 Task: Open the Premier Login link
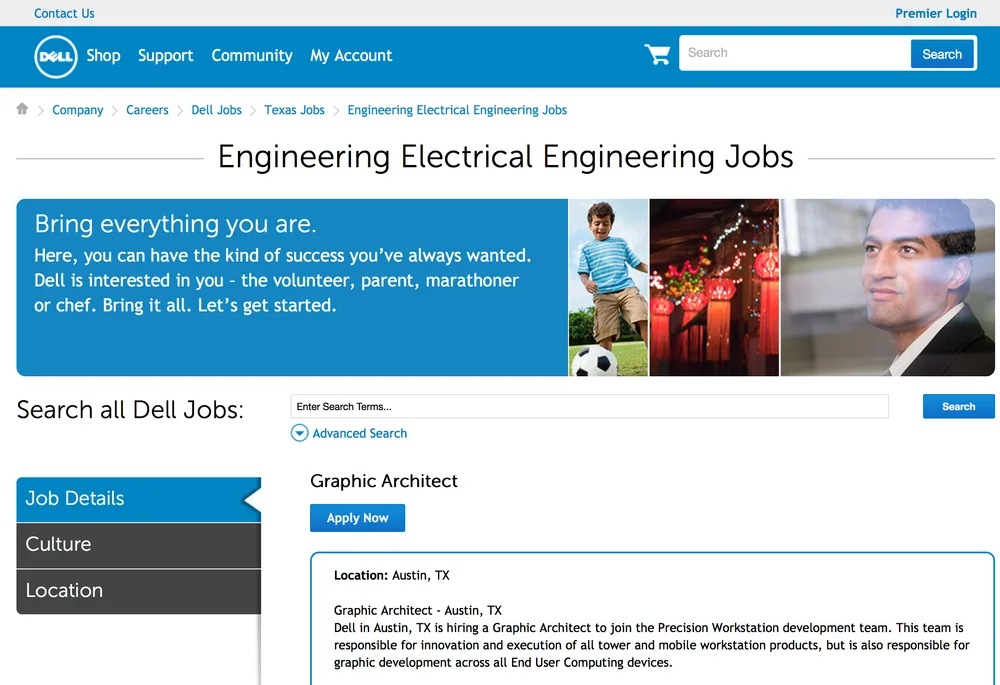pos(936,13)
